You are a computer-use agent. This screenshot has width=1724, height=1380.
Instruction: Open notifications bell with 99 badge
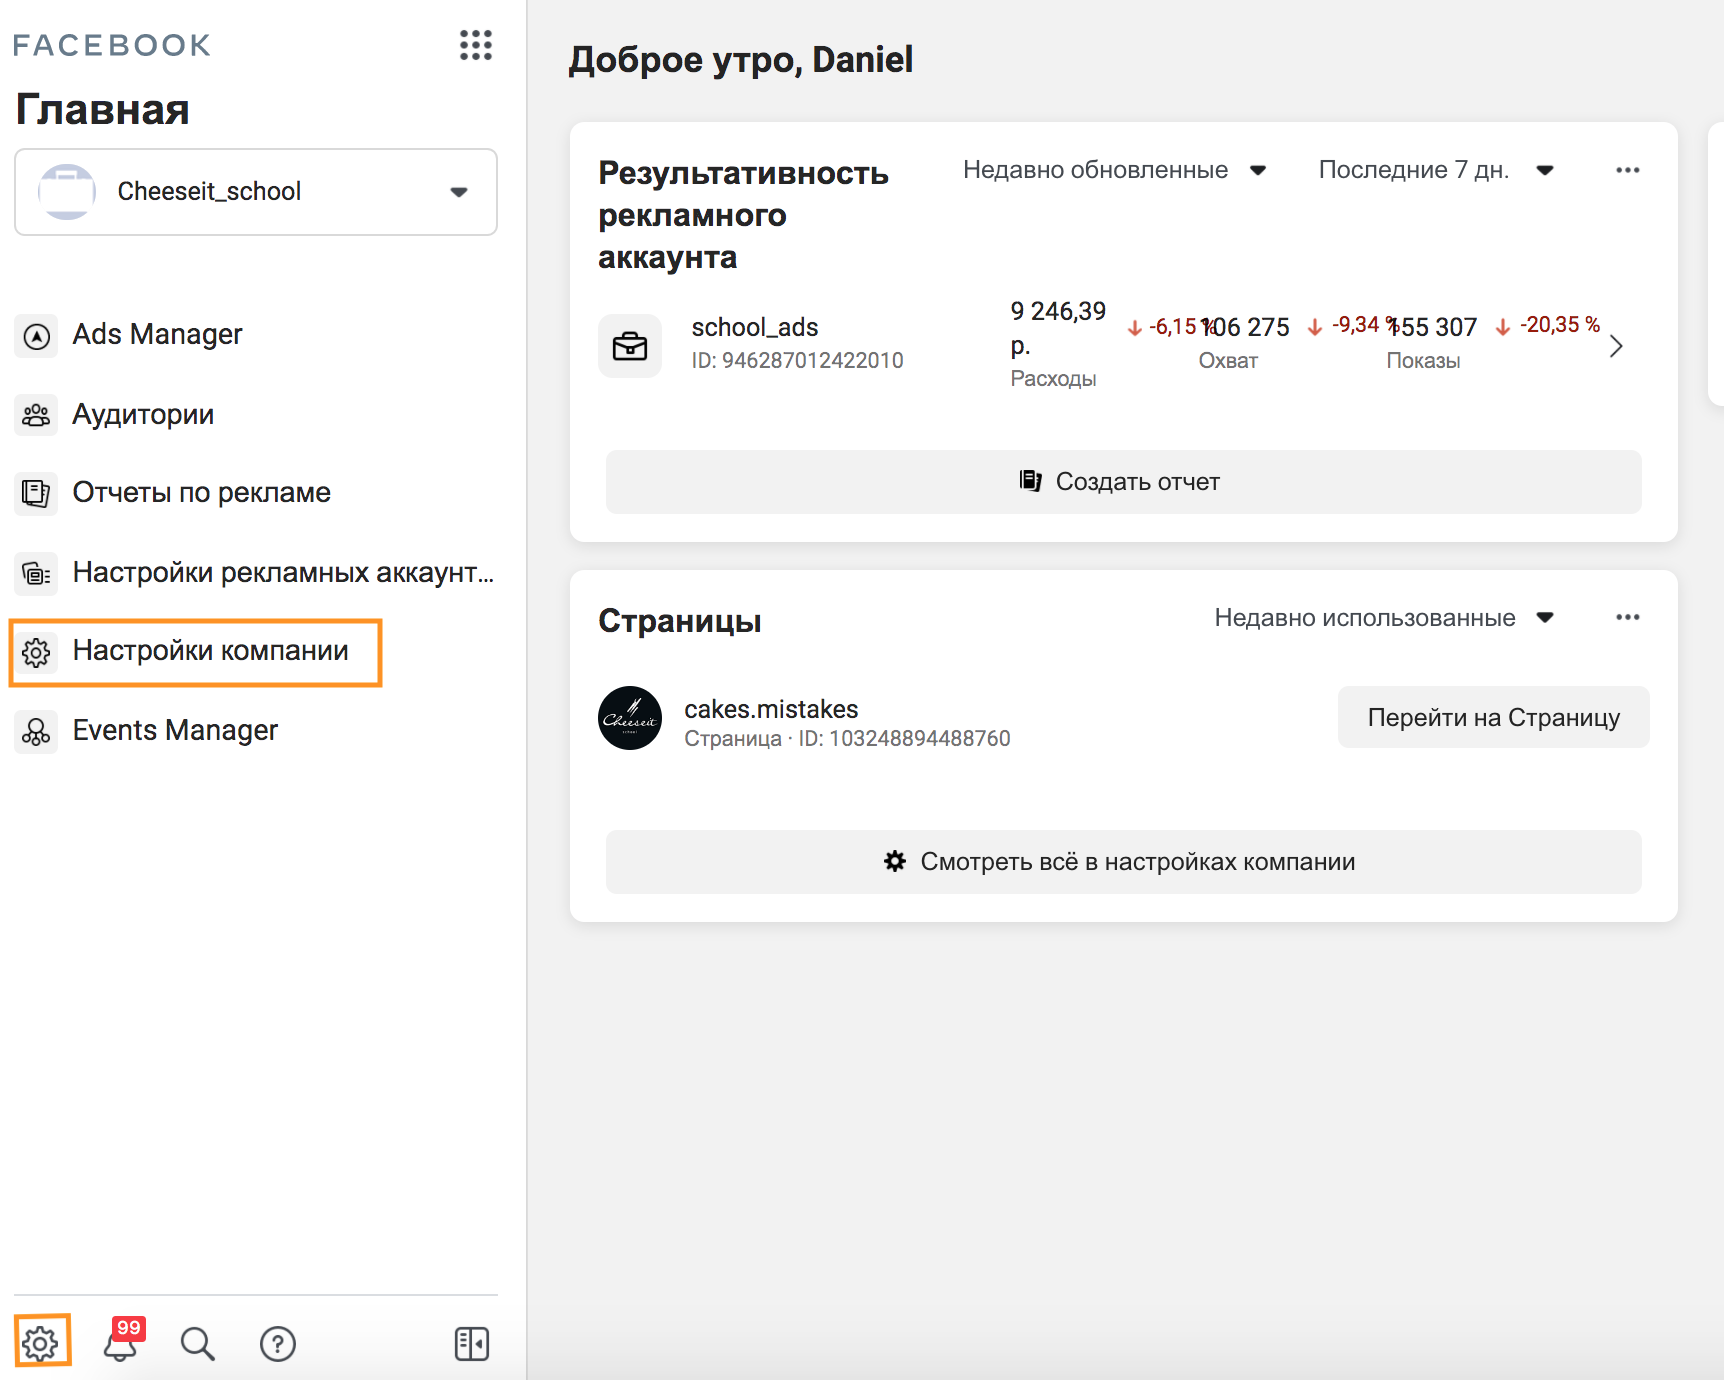122,1341
